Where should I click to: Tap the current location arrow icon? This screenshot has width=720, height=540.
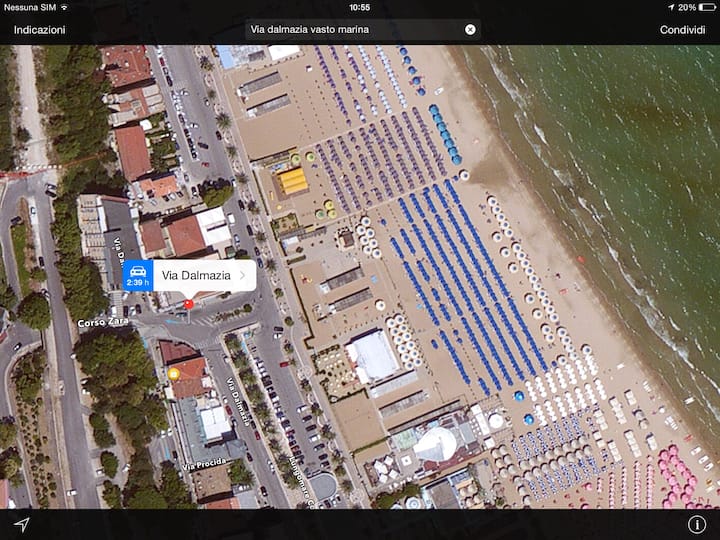pyautogui.click(x=21, y=524)
